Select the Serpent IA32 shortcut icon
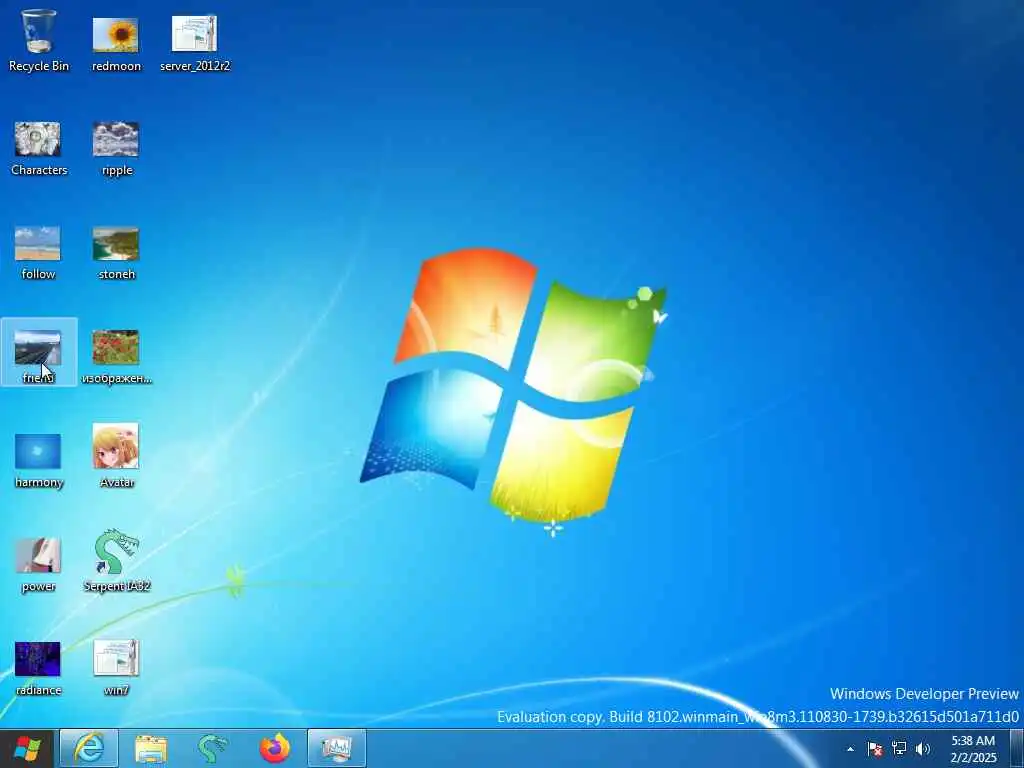 click(x=117, y=560)
